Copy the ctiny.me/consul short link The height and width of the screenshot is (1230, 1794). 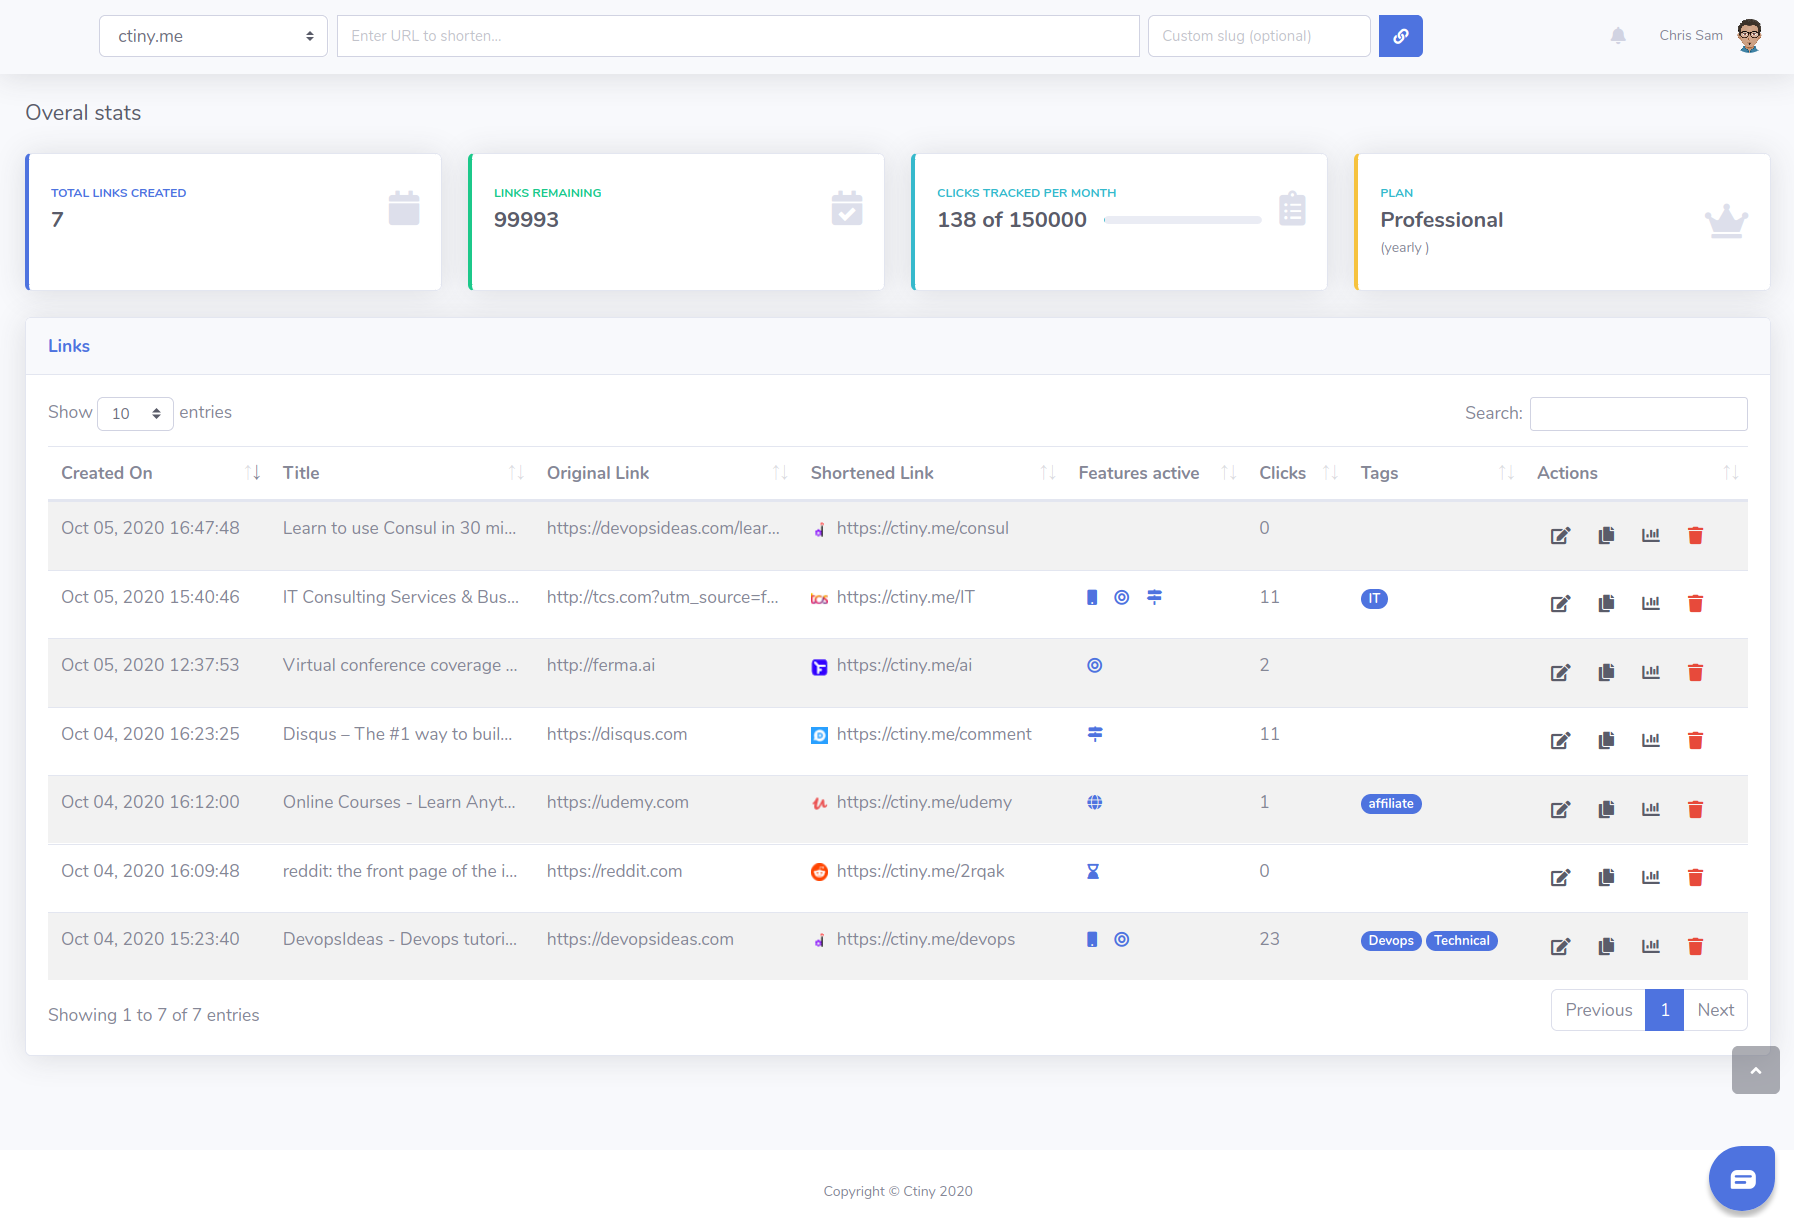point(1606,536)
